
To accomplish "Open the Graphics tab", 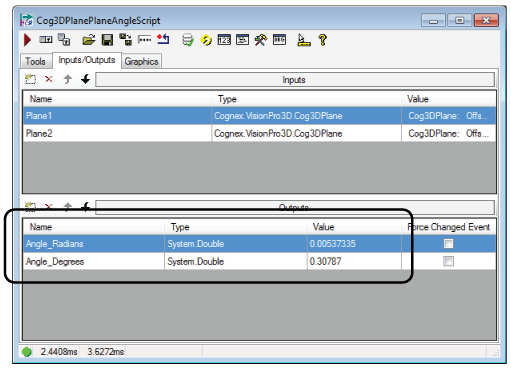I will (141, 61).
